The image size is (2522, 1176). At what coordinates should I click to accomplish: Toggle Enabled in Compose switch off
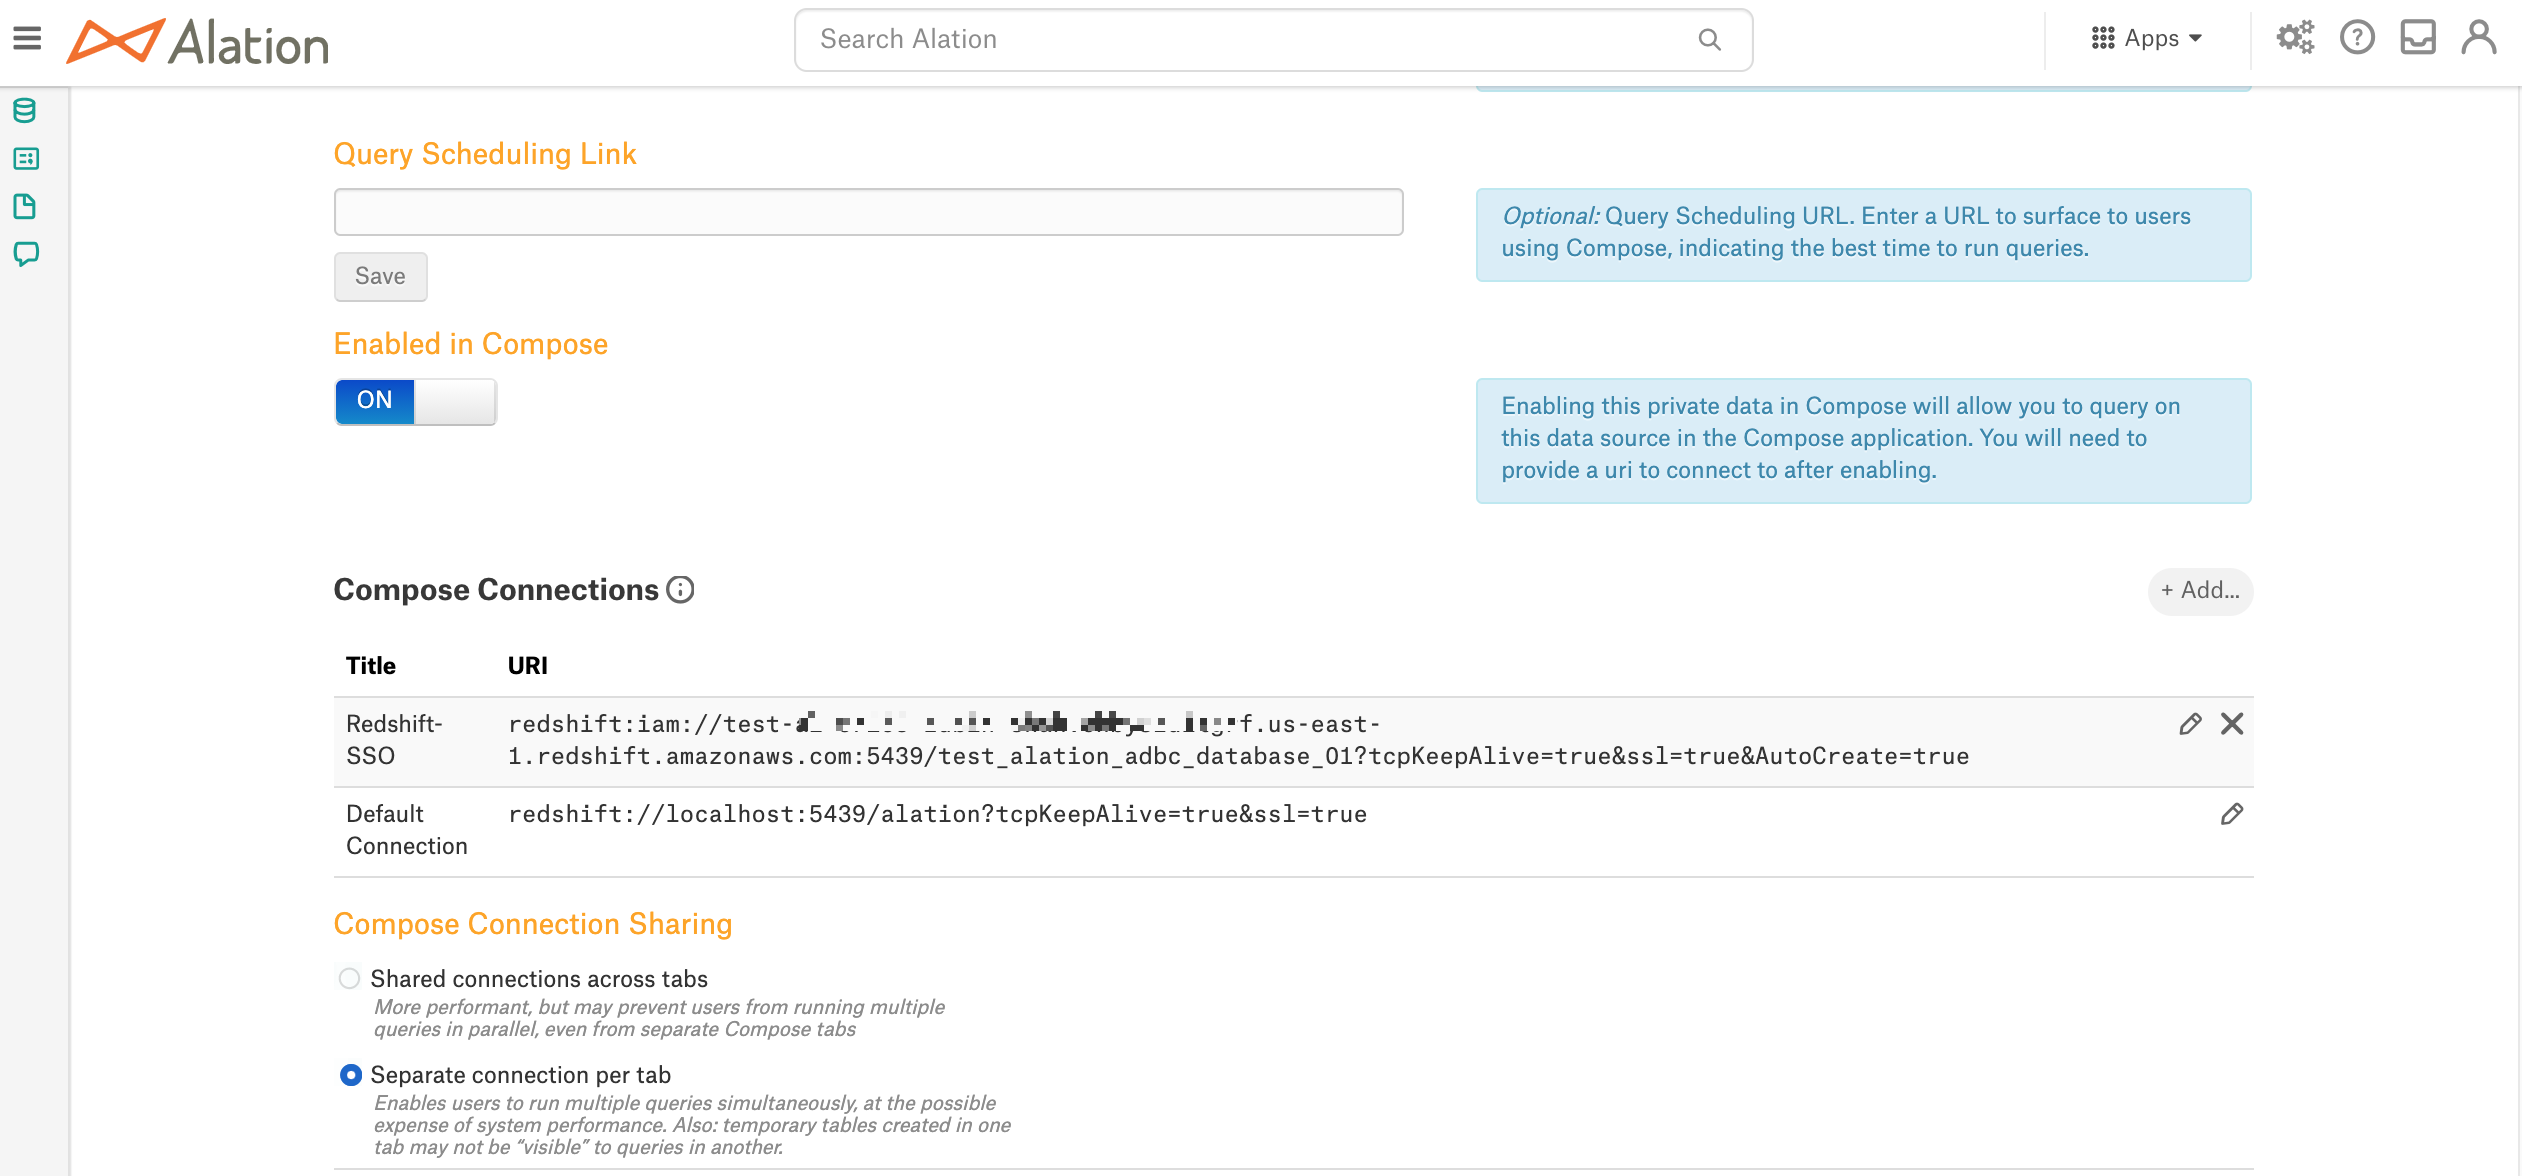pyautogui.click(x=415, y=401)
